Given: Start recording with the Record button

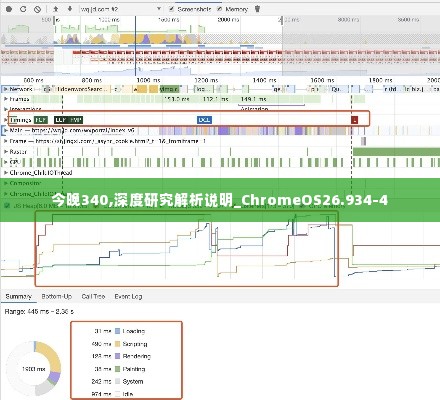Looking at the screenshot, I should tap(9, 9).
